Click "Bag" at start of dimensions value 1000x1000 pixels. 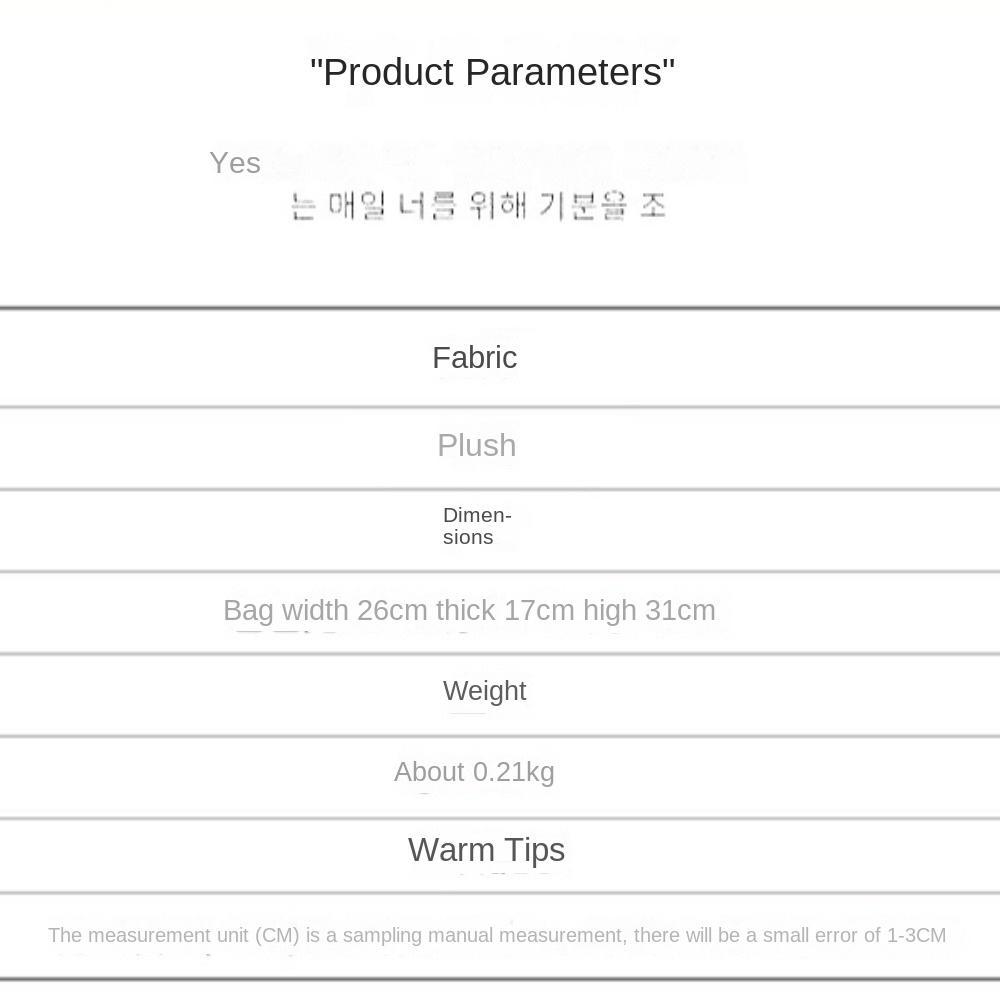point(248,611)
